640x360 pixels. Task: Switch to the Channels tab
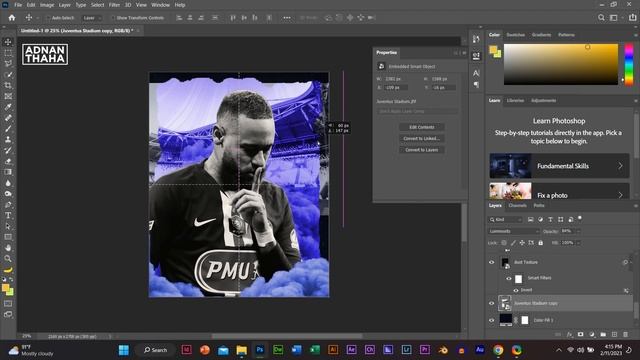point(518,205)
